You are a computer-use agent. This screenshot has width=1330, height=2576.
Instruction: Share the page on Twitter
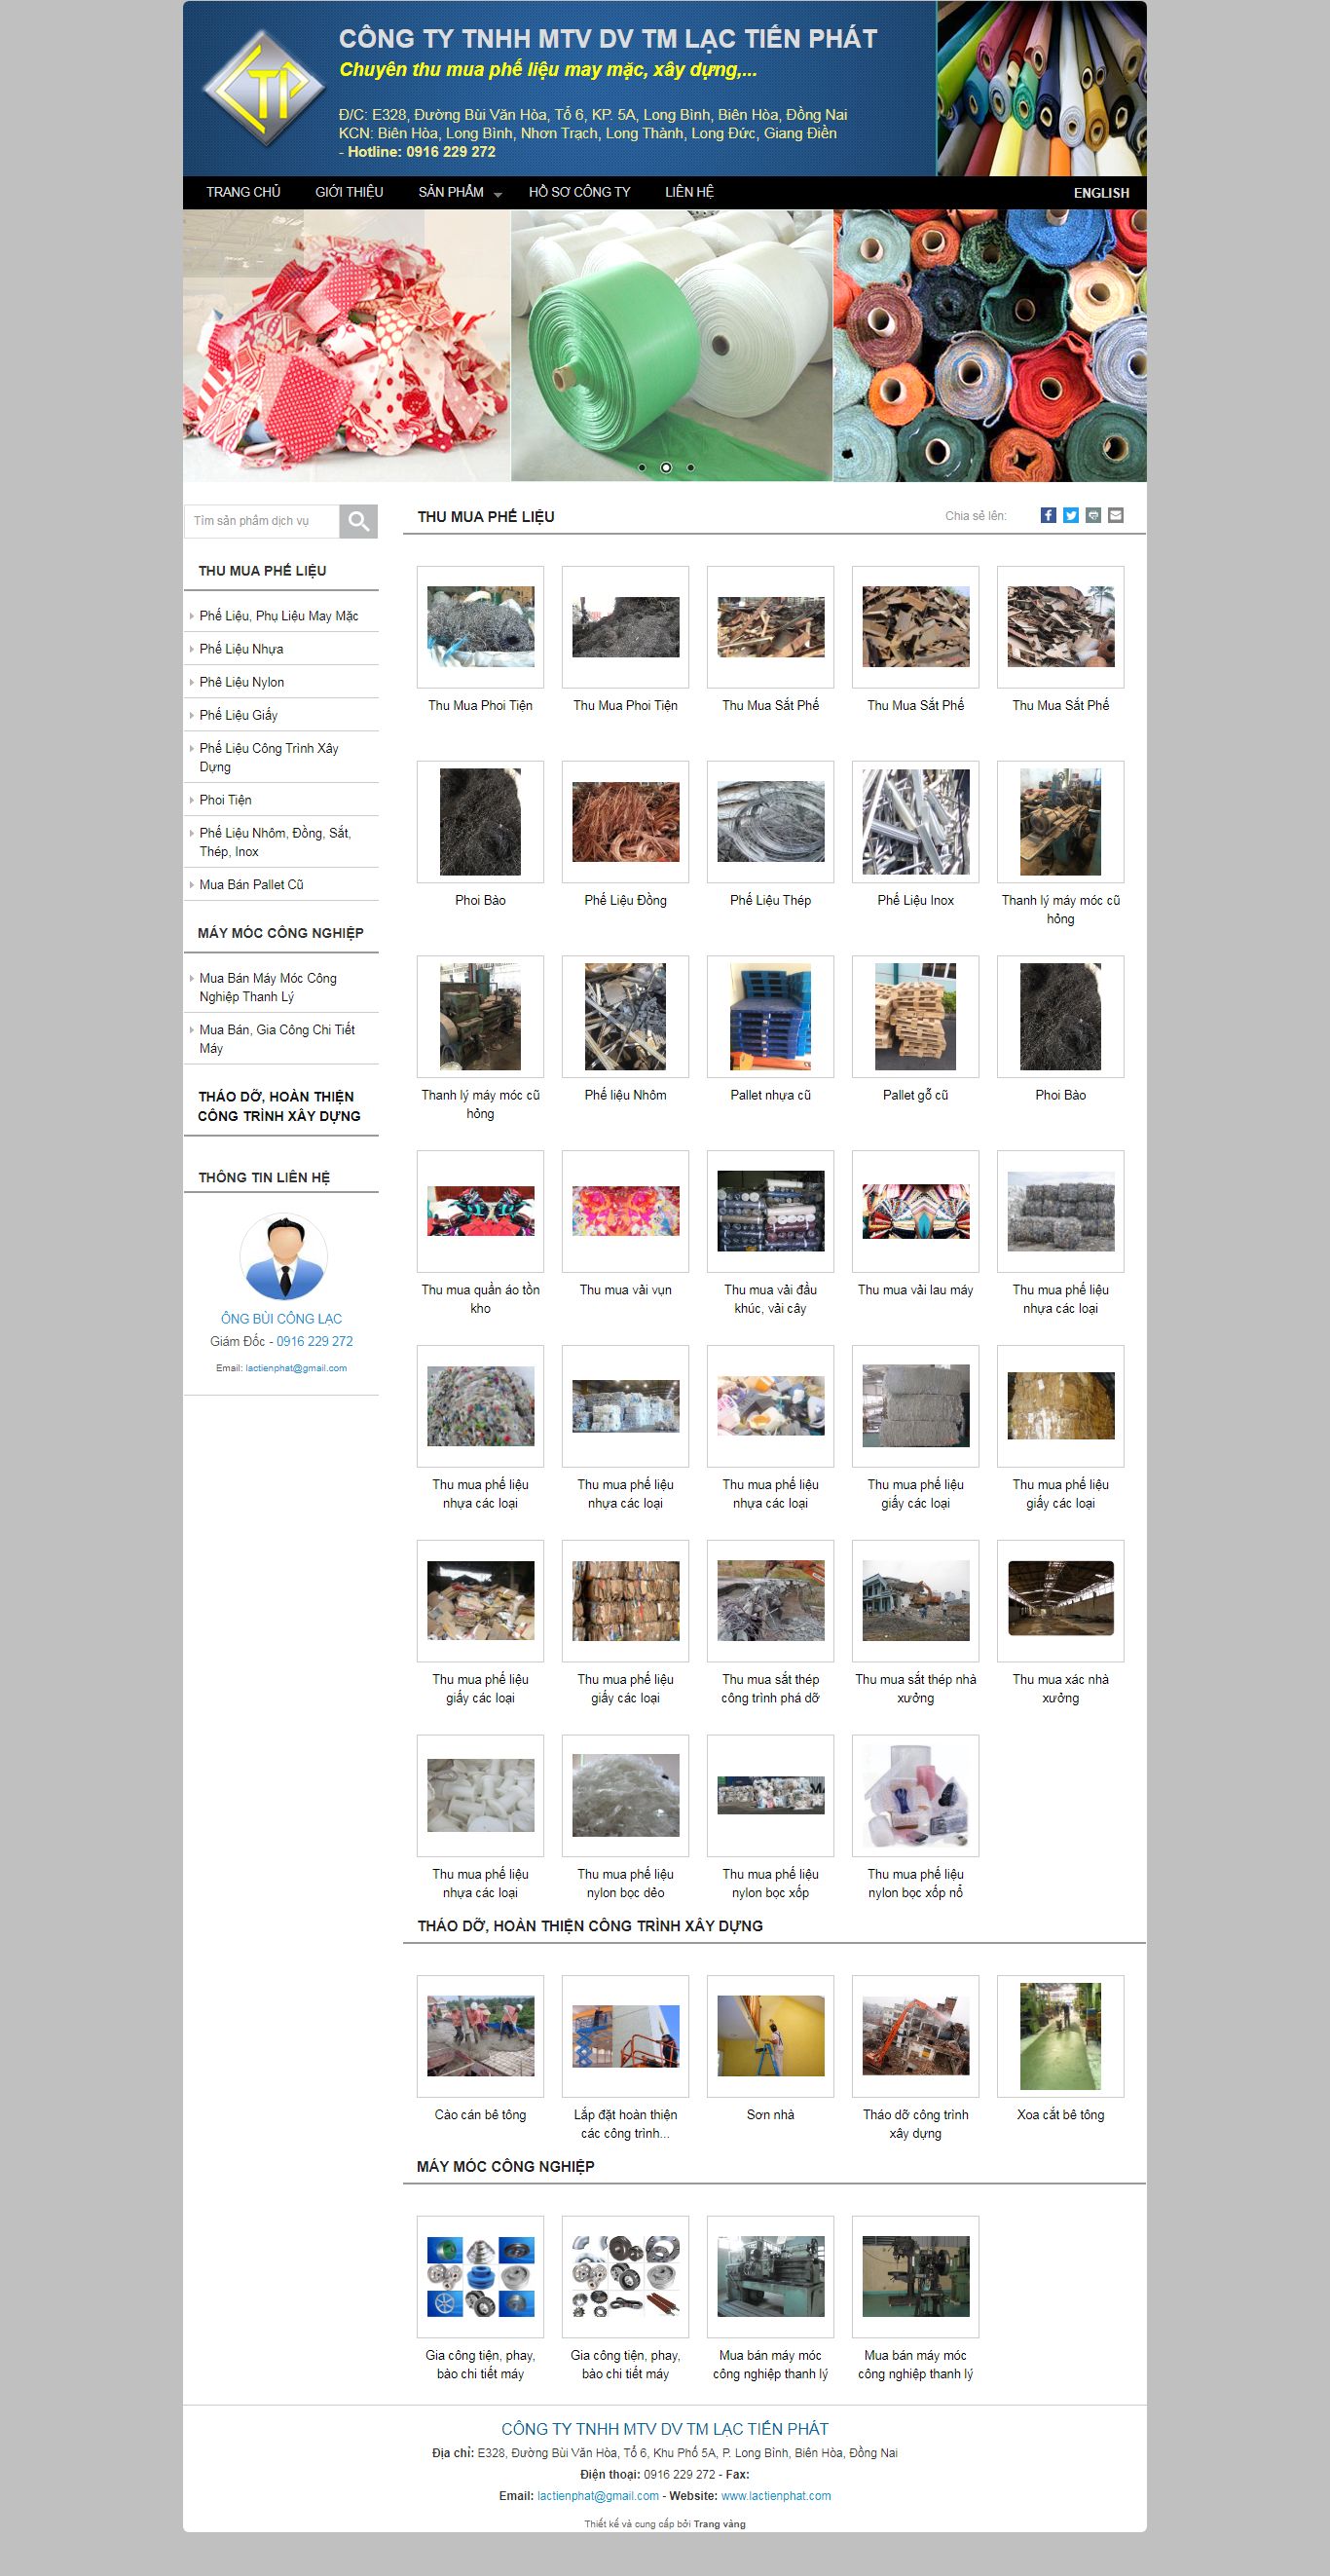click(1071, 515)
